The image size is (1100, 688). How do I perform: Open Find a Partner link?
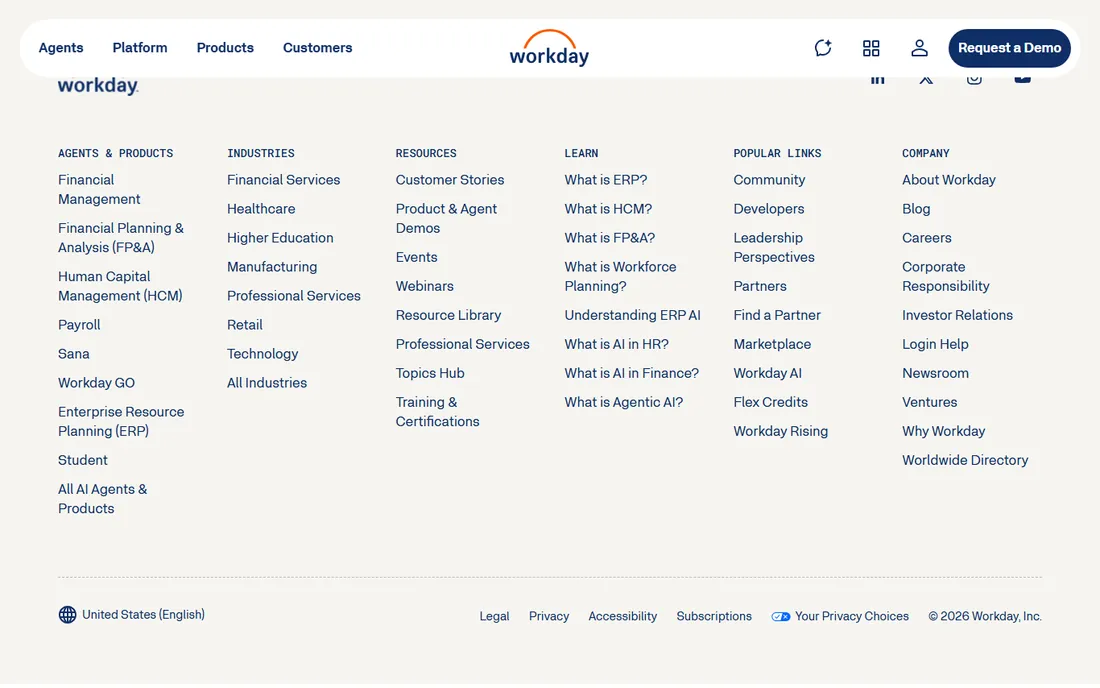pyautogui.click(x=777, y=315)
